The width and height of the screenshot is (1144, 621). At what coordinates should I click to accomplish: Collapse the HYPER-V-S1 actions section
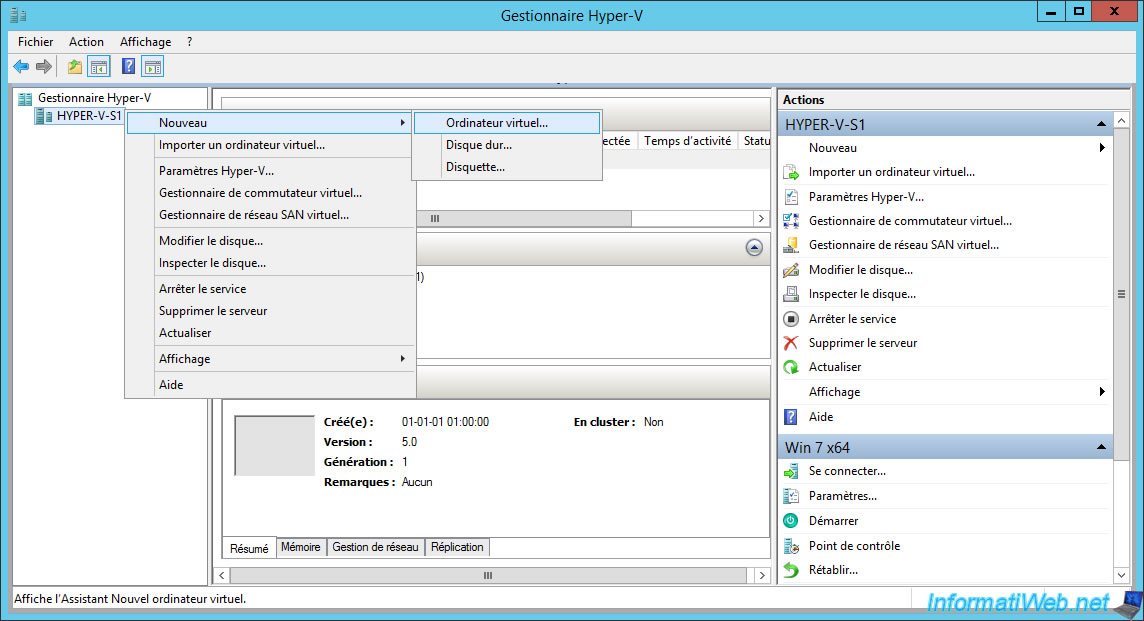coord(1101,125)
